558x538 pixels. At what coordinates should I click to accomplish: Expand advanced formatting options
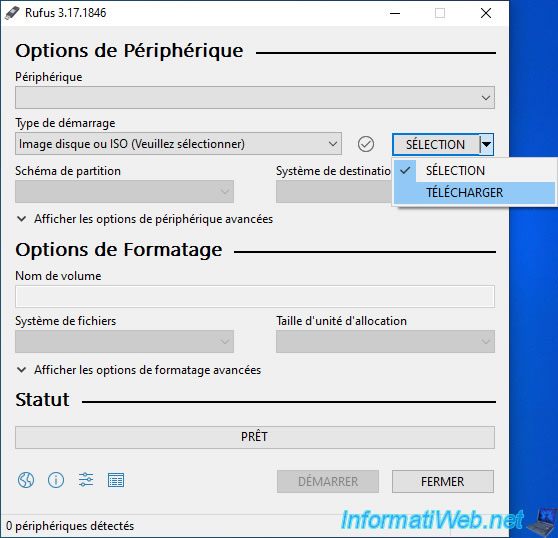point(139,370)
